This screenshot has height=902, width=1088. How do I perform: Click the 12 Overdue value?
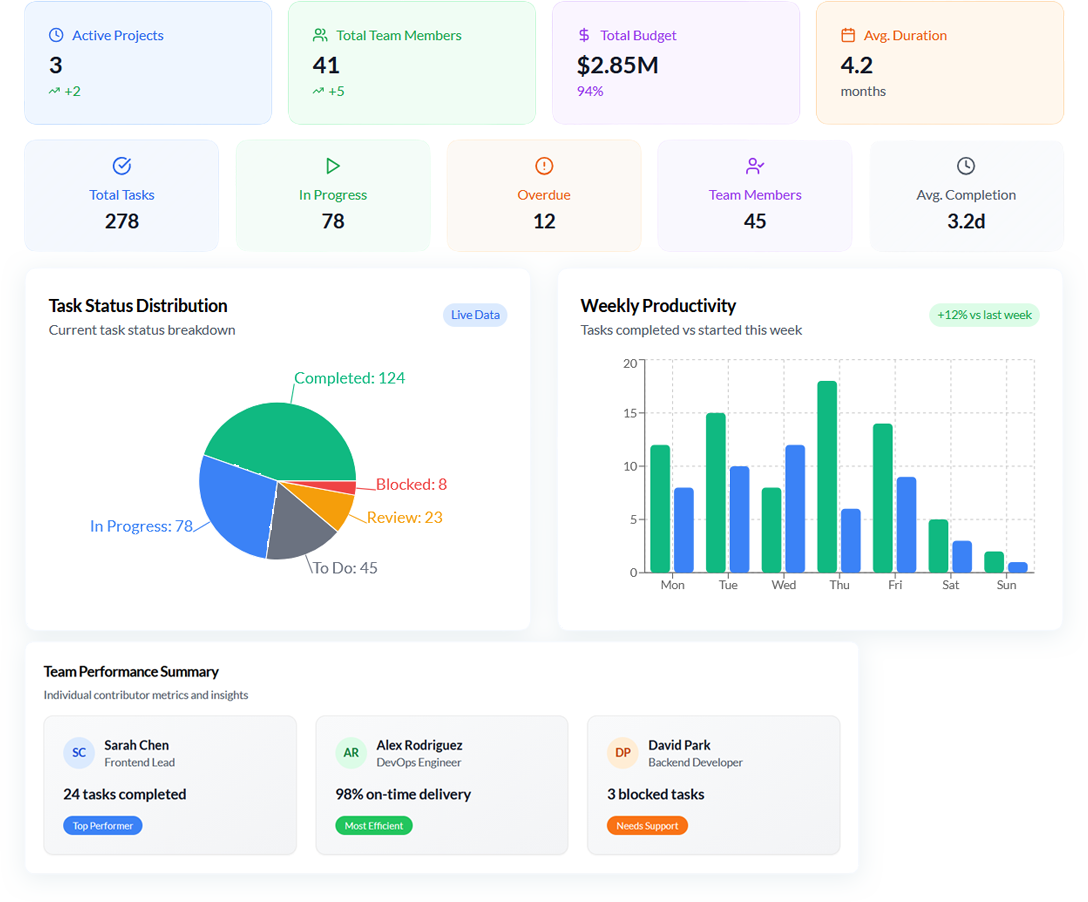[x=544, y=221]
